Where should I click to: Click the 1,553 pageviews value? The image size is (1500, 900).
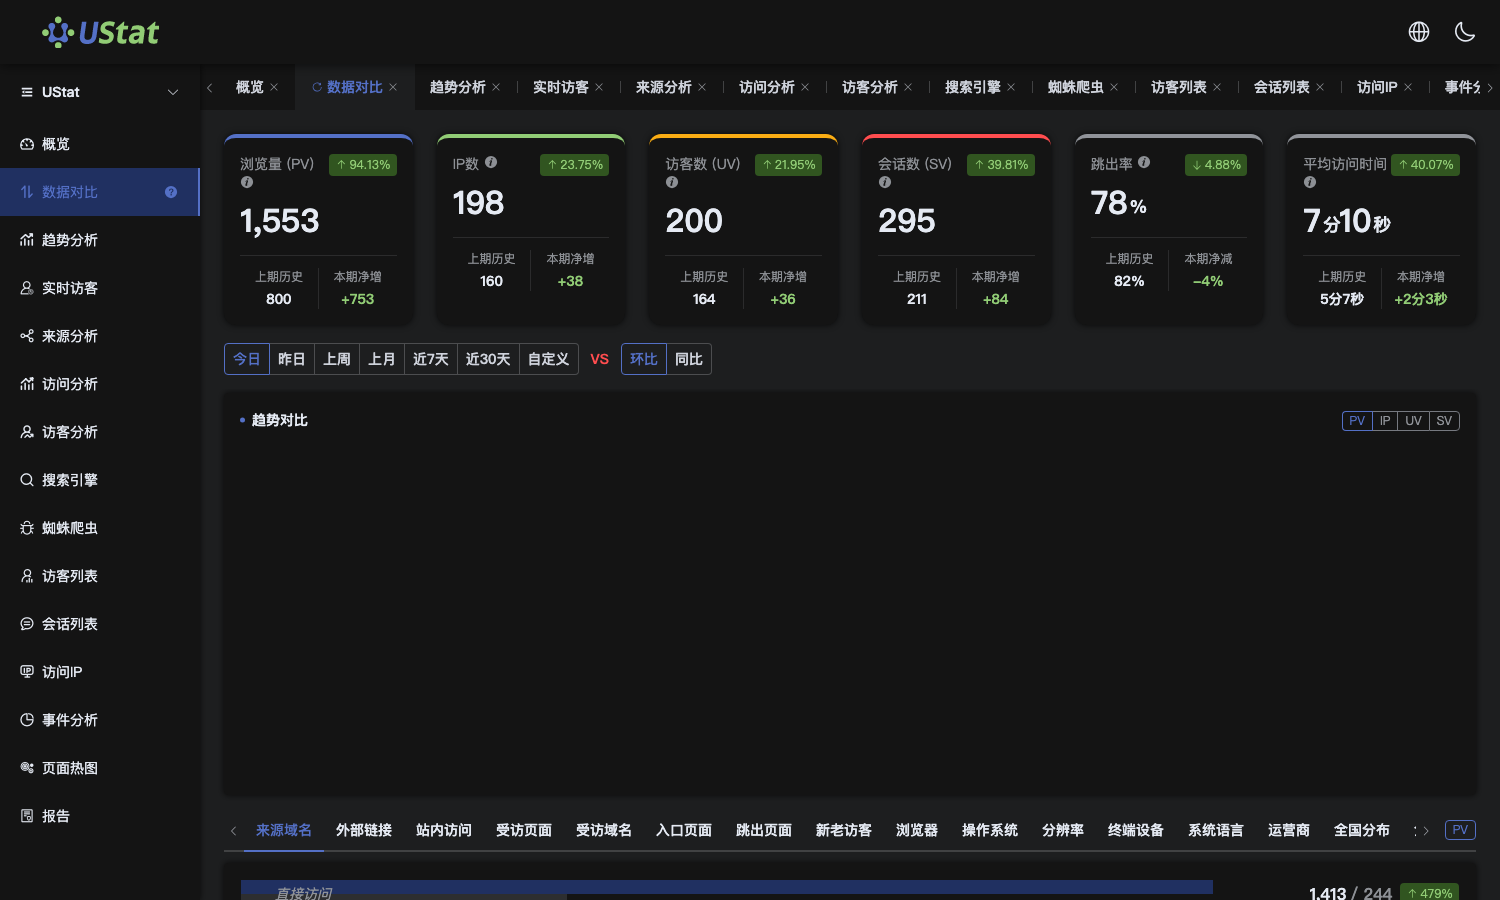(x=280, y=221)
